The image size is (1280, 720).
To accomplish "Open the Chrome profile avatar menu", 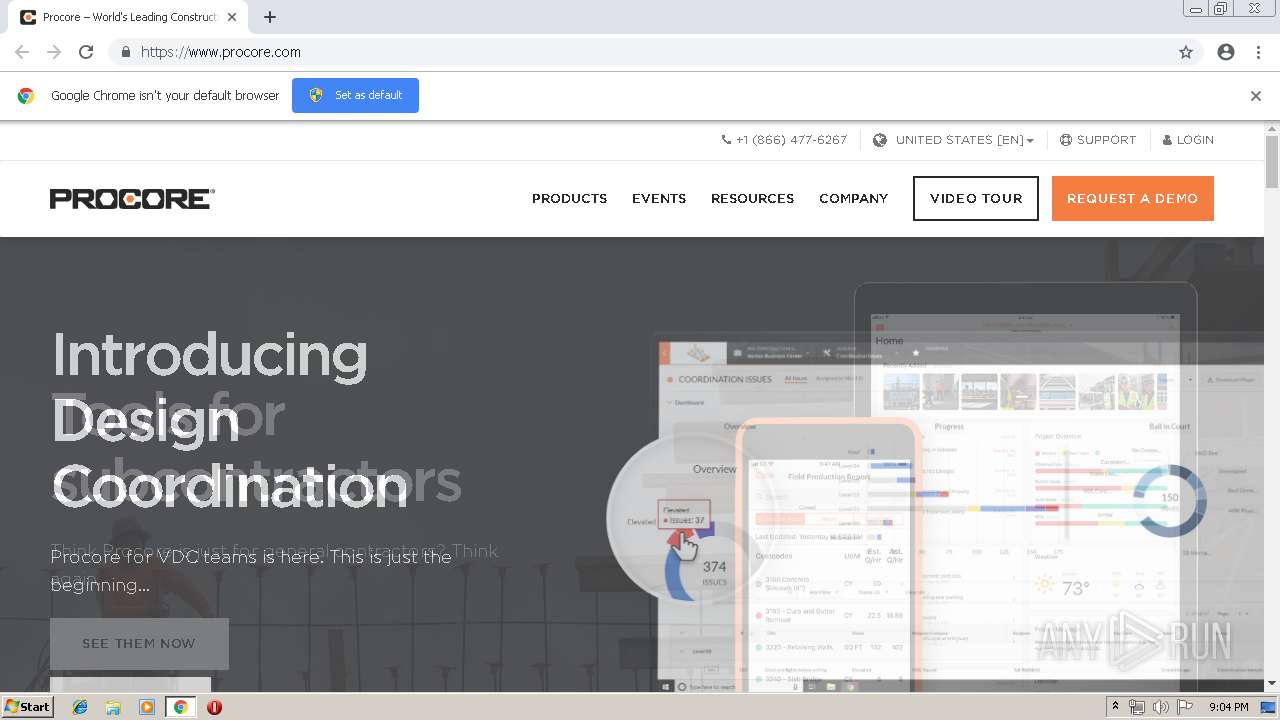I will coord(1226,52).
